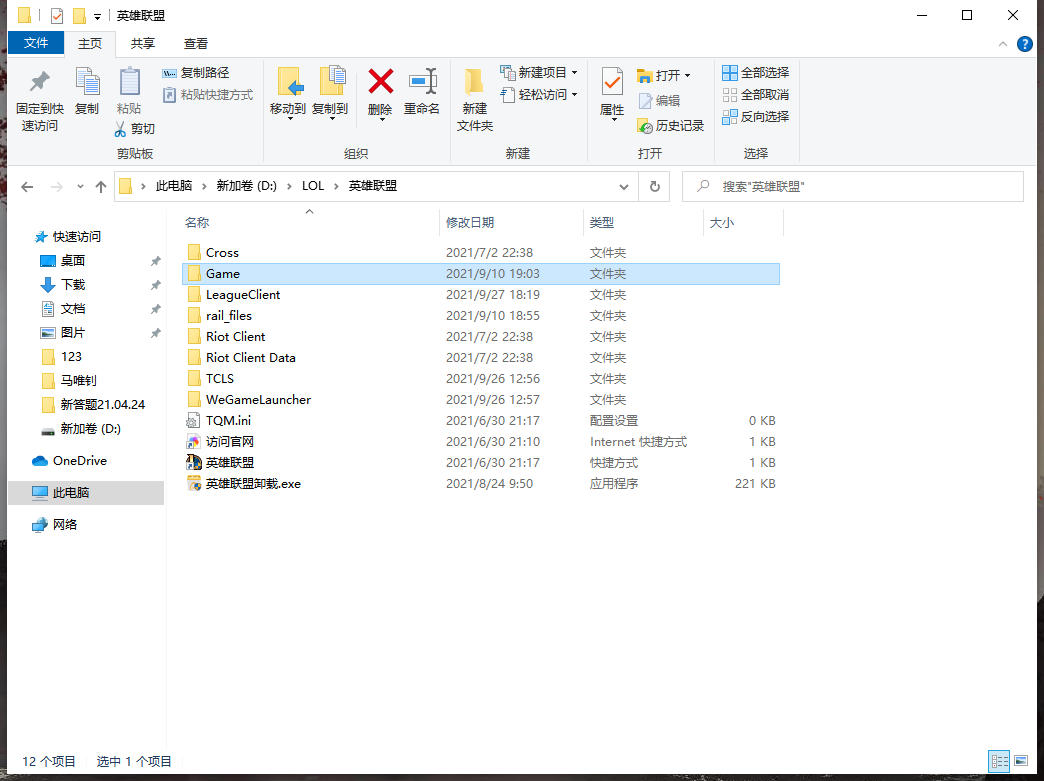Open the Copy to (复制到) menu
The image size is (1044, 781).
click(x=330, y=93)
